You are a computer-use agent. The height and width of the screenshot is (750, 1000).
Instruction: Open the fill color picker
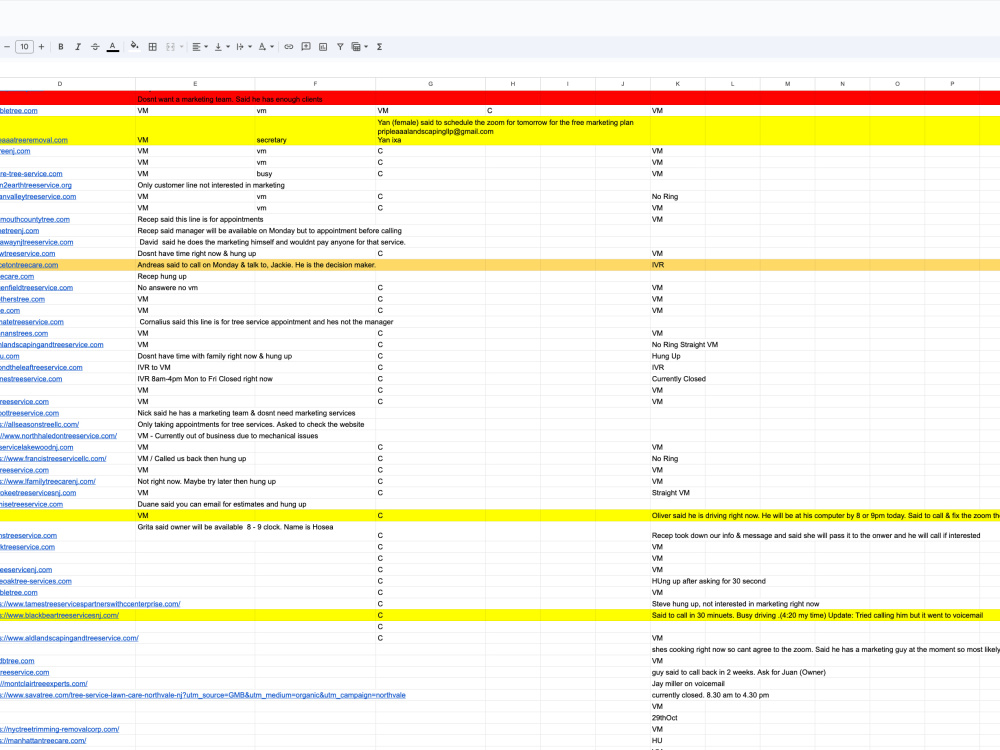tap(134, 46)
